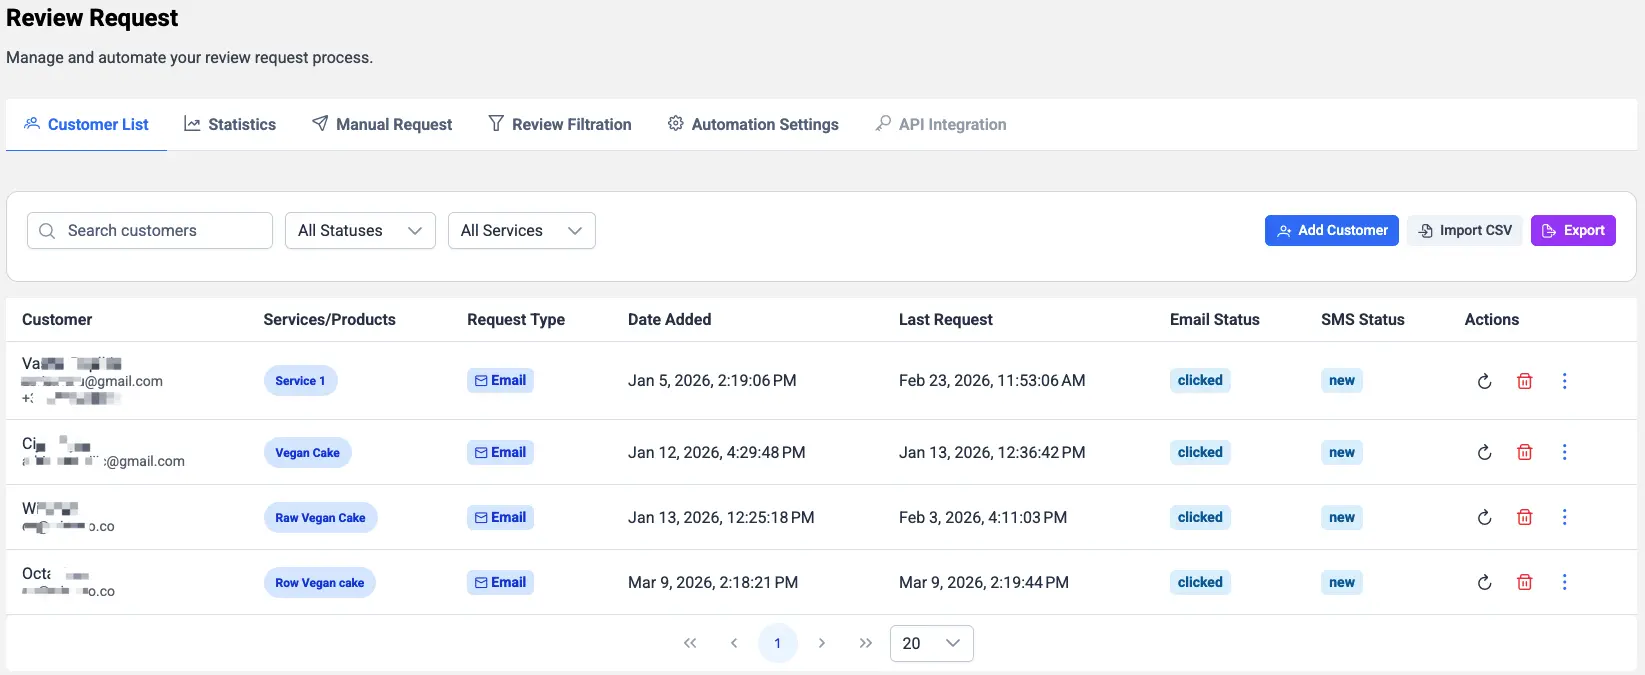Open more options for Raw Vegan Cake row
1645x675 pixels.
(1565, 517)
